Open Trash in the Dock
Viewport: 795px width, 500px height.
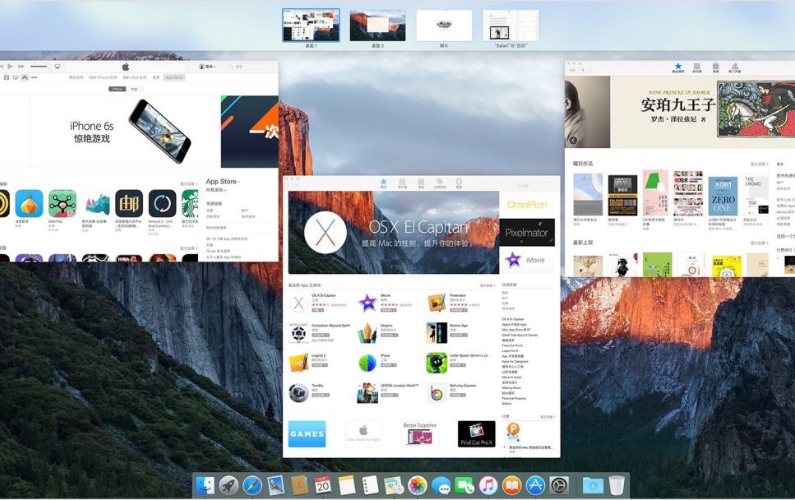(617, 485)
